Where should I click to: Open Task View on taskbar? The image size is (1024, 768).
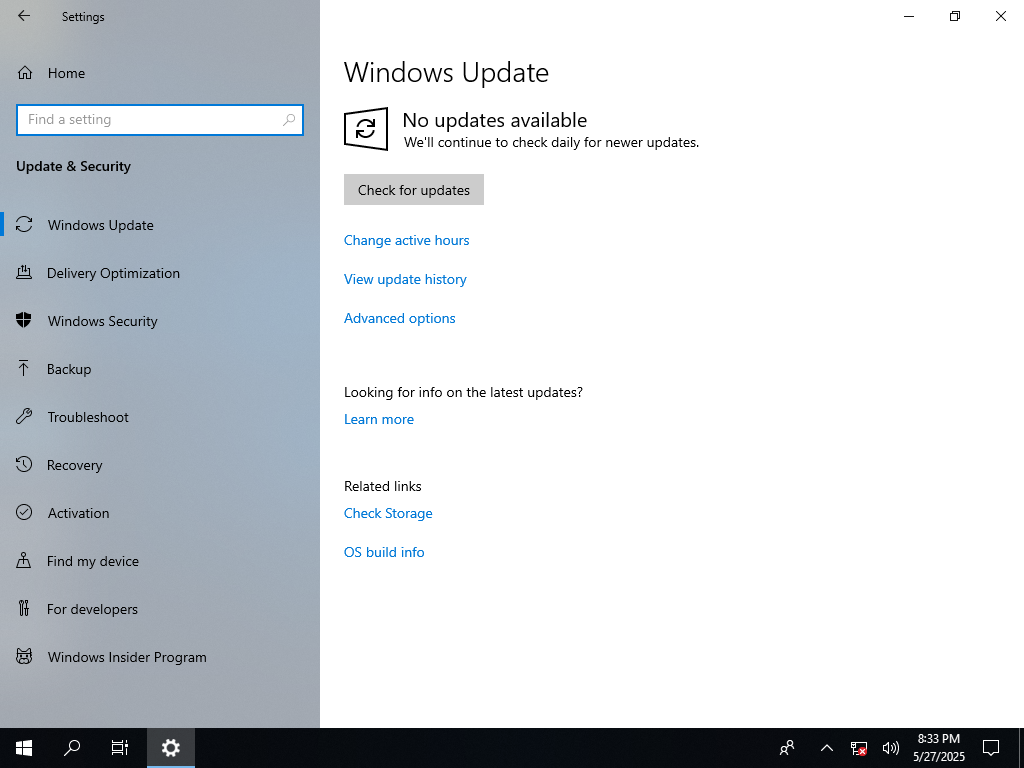point(120,748)
